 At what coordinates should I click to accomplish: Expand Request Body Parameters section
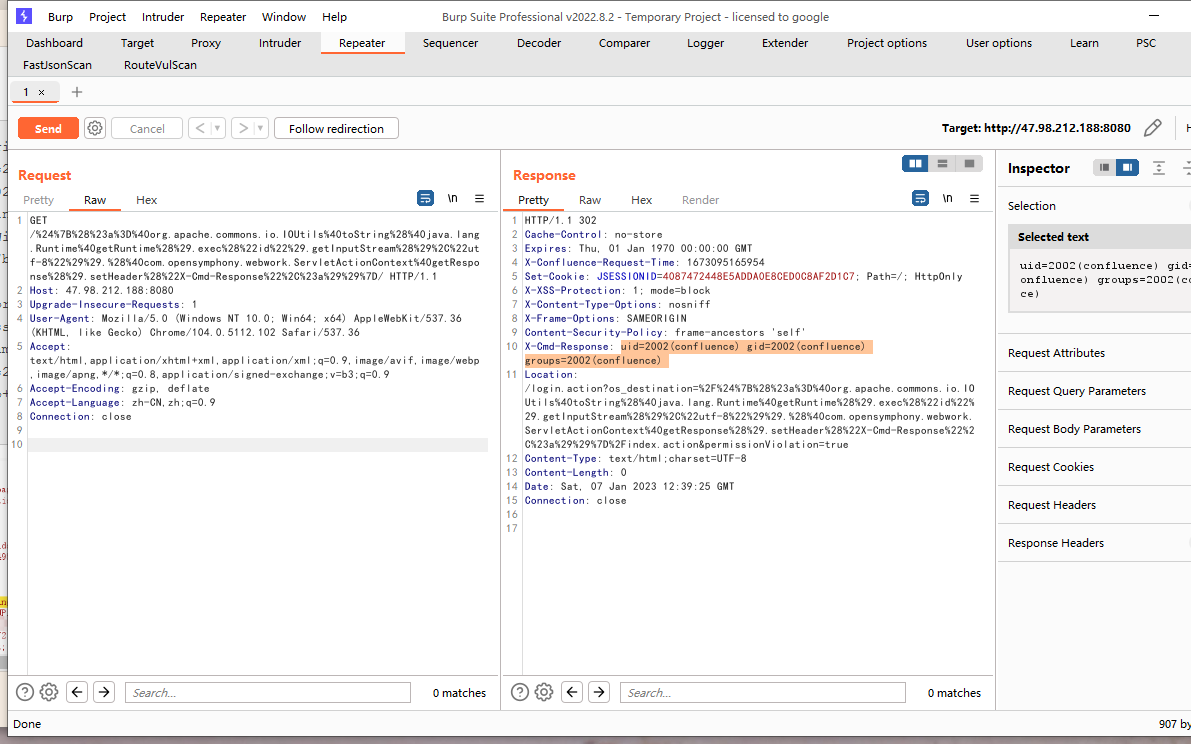(x=1094, y=429)
